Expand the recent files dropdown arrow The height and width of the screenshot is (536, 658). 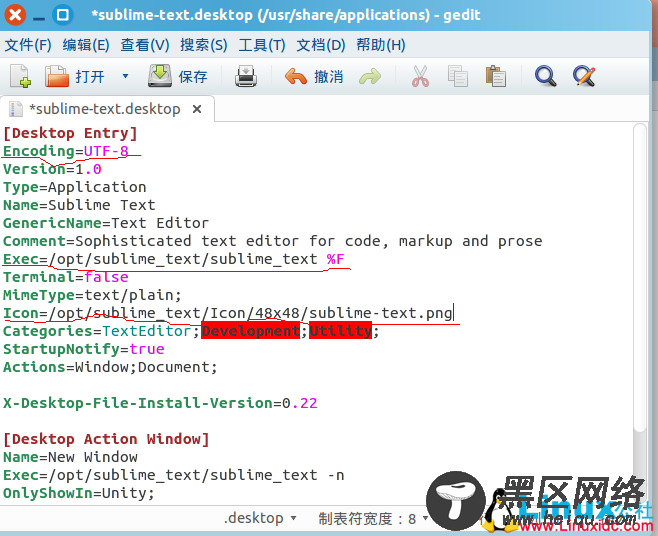pyautogui.click(x=125, y=76)
